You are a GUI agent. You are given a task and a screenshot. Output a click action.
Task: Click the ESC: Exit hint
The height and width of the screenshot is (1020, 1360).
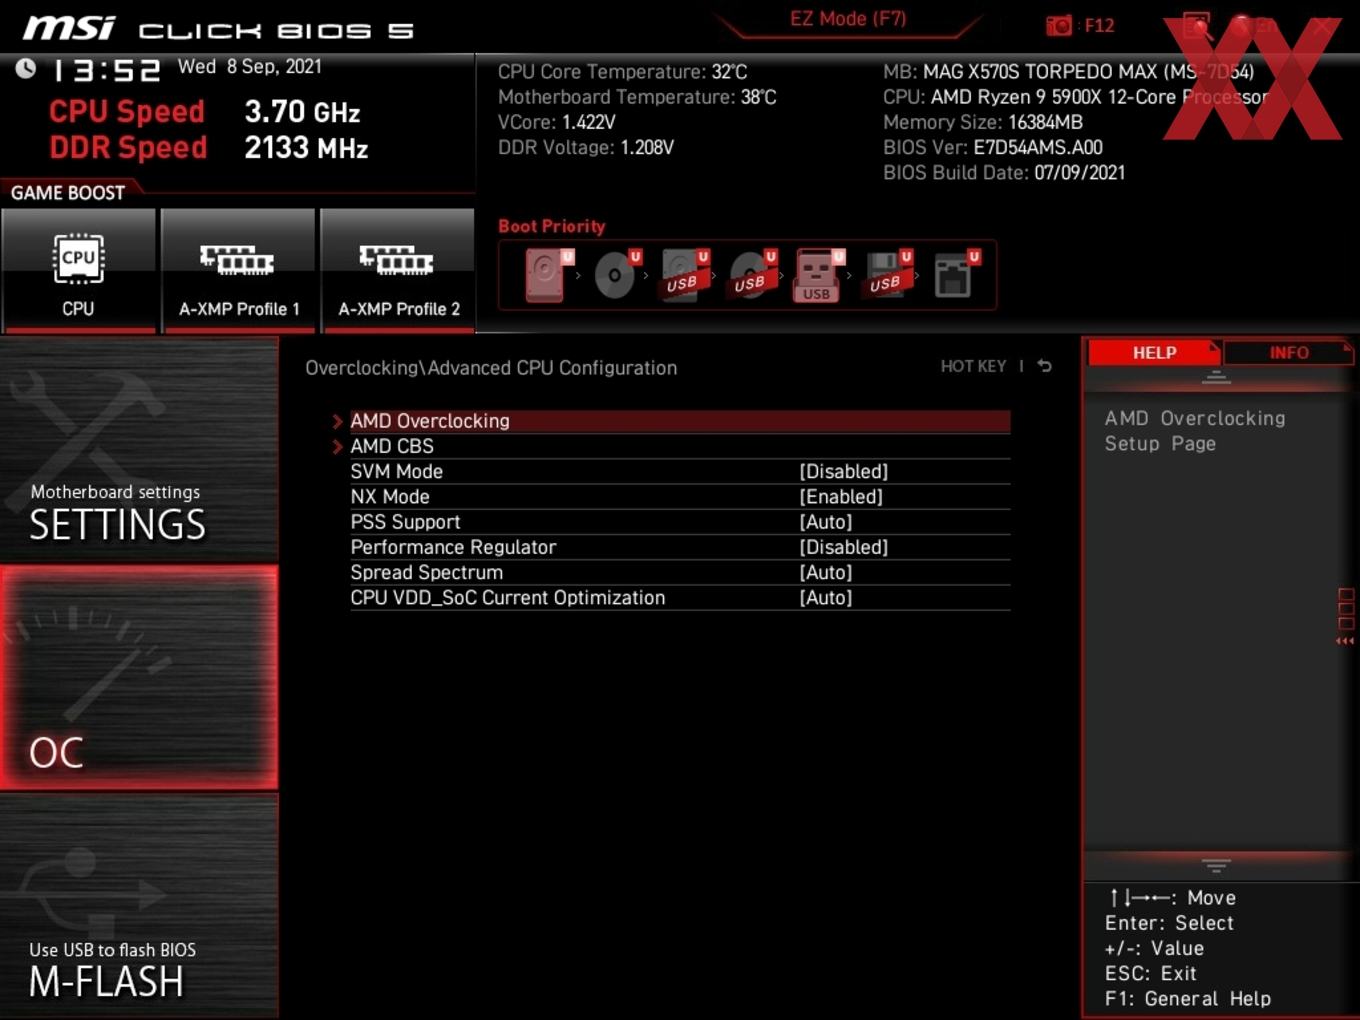[x=1151, y=973]
